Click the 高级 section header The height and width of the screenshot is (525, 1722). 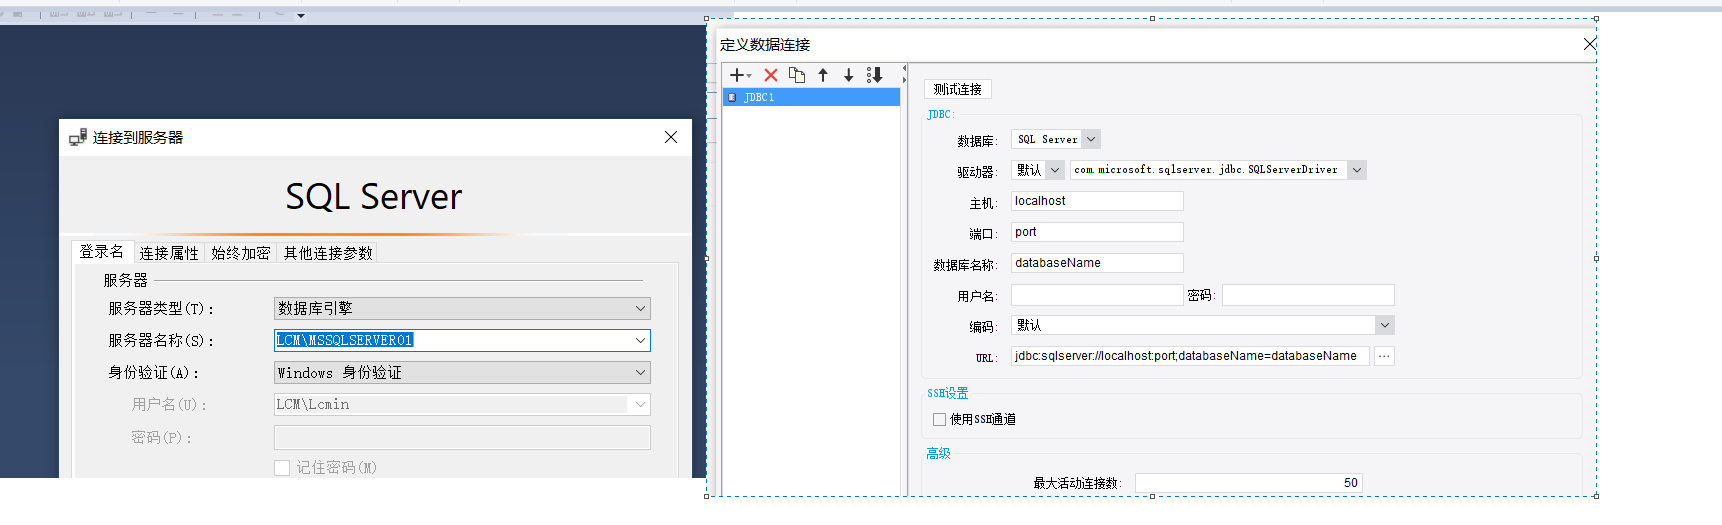tap(938, 454)
